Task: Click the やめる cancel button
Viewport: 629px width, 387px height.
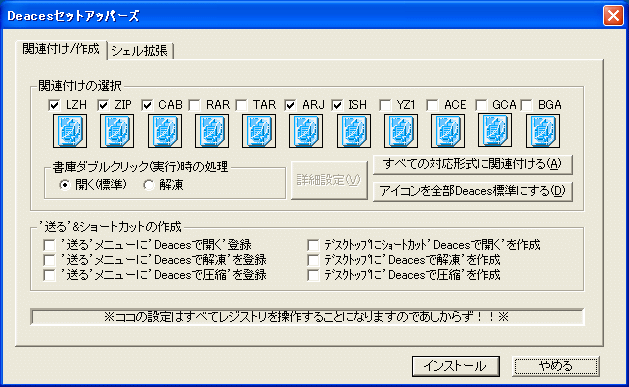Action: coord(556,366)
